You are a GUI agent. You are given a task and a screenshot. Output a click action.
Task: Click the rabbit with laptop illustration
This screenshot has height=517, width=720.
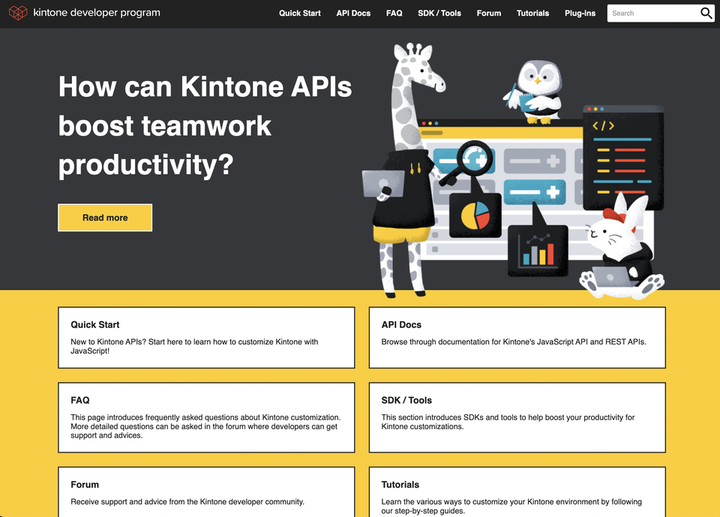(x=622, y=248)
